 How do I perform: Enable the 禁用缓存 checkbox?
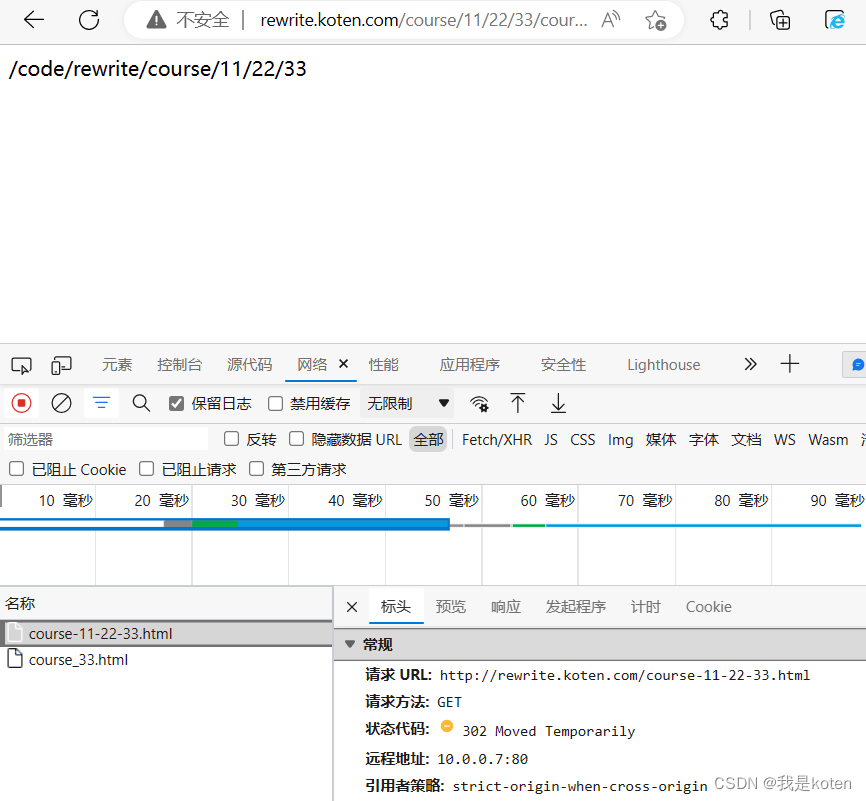tap(274, 402)
